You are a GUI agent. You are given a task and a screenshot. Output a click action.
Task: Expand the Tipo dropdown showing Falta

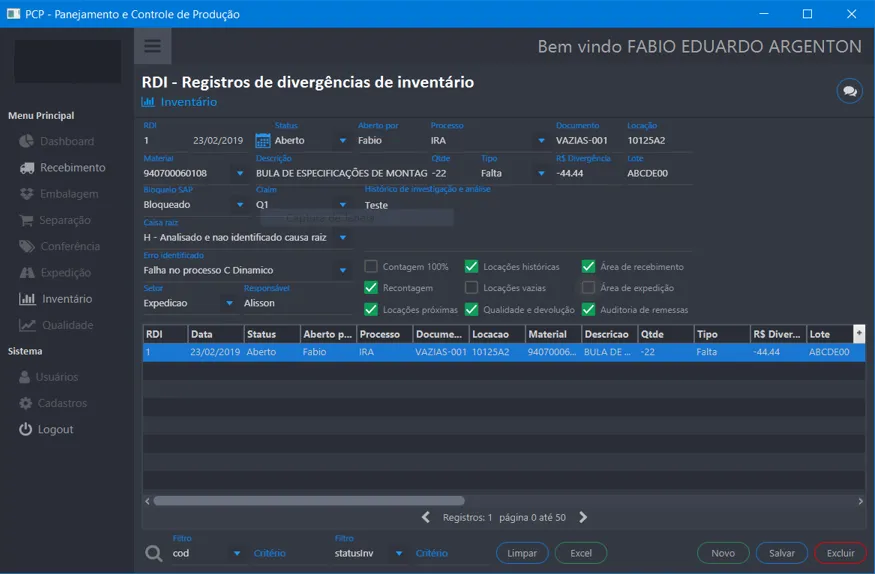(541, 173)
